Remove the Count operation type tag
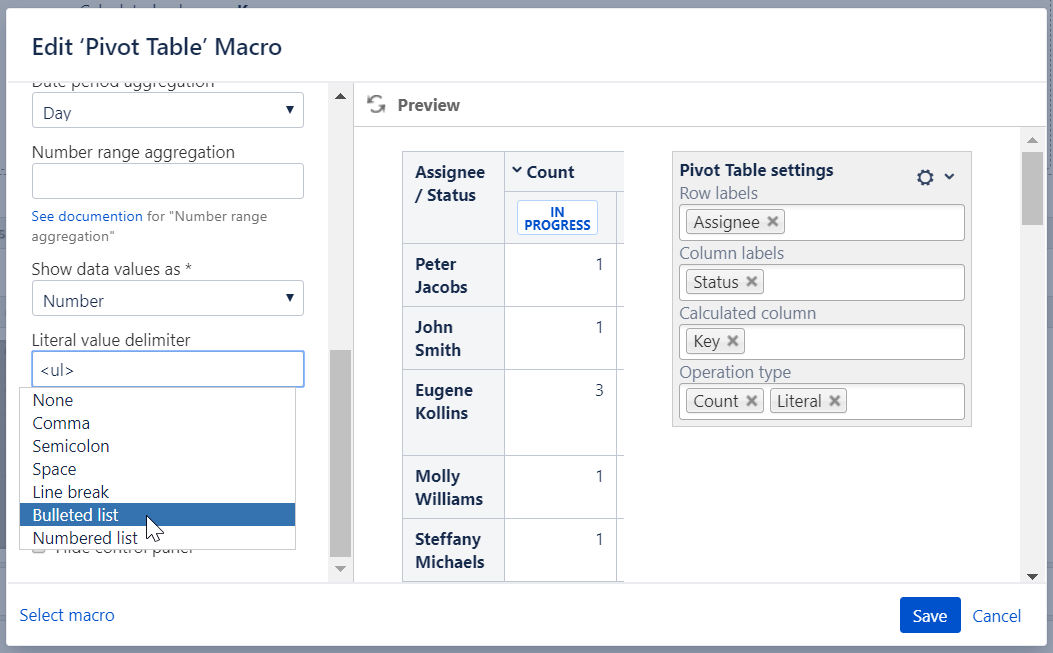 point(752,401)
